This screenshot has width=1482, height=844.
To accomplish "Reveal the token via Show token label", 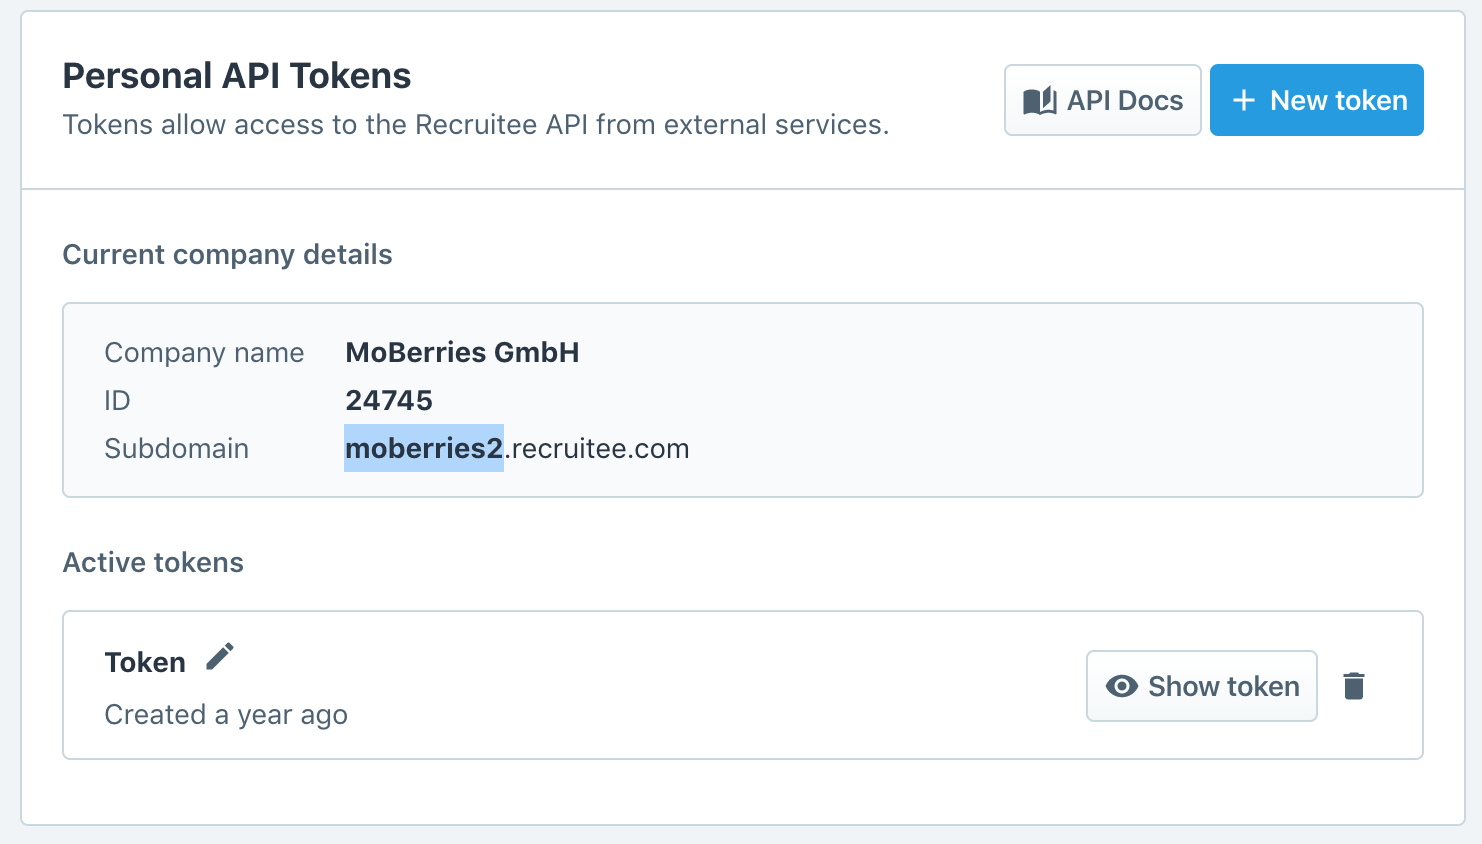I will tap(1224, 686).
